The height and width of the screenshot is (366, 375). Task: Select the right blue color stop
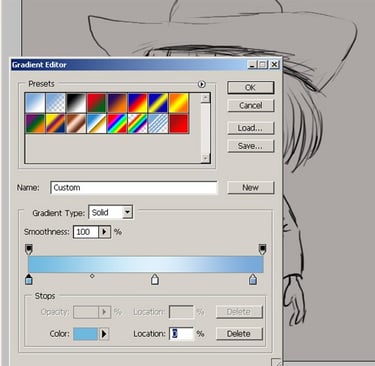[253, 279]
